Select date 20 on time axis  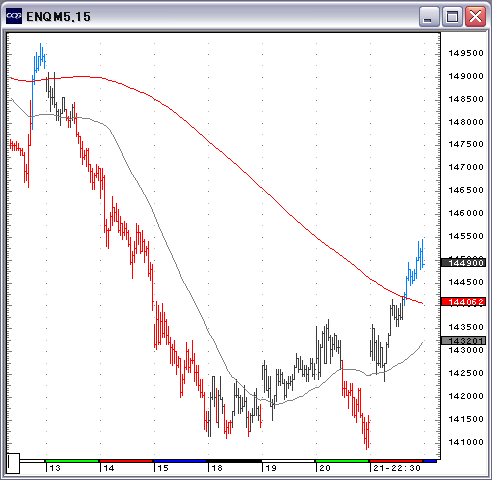click(x=325, y=468)
